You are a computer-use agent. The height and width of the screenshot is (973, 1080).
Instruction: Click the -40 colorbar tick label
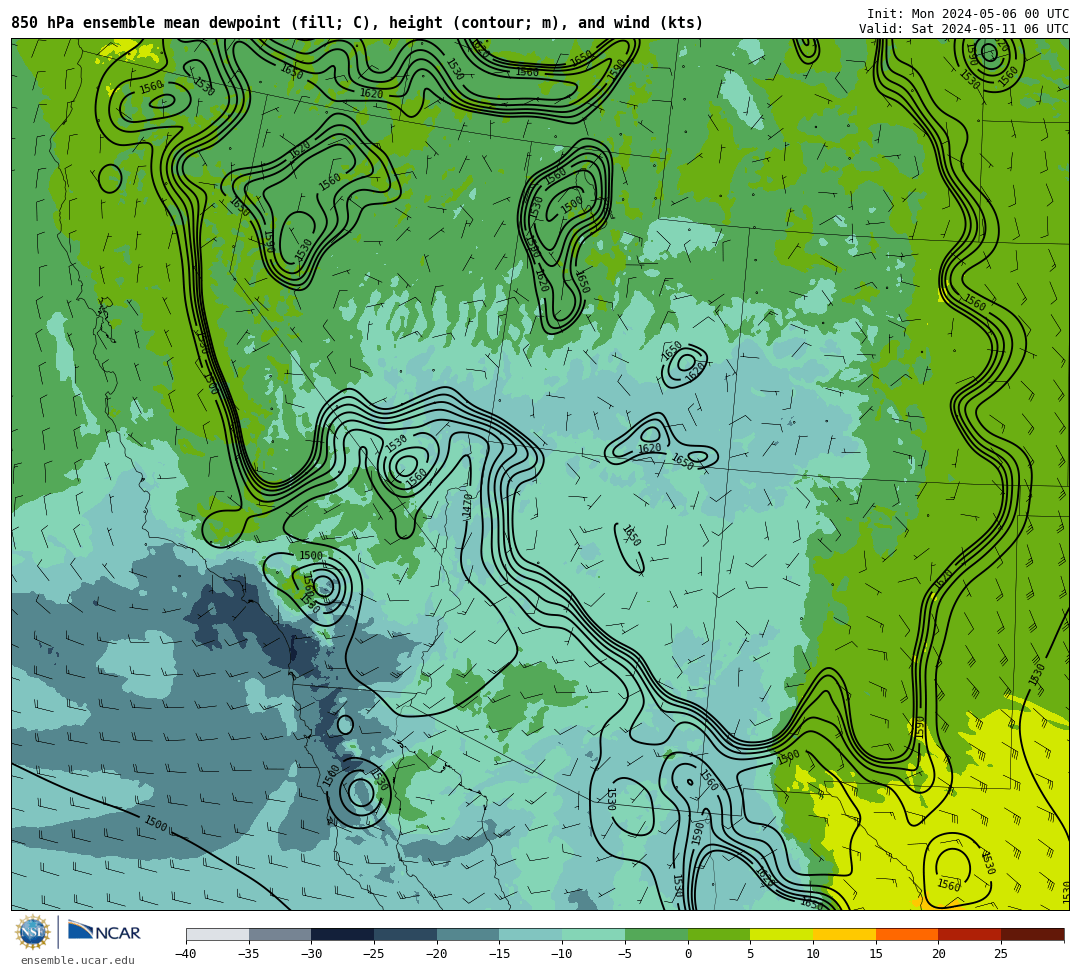coord(185,954)
